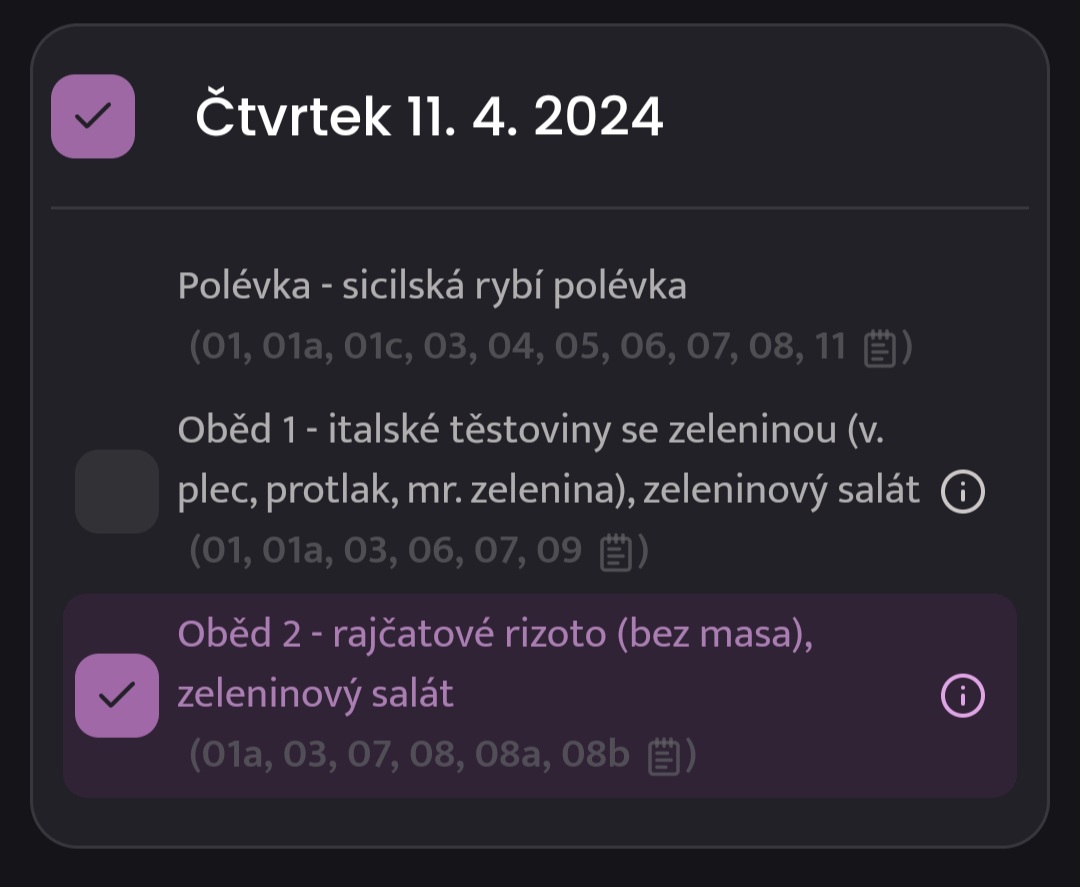Click soup allergen list starting 01, 01a, 01c
This screenshot has height=887, width=1080.
(x=551, y=346)
